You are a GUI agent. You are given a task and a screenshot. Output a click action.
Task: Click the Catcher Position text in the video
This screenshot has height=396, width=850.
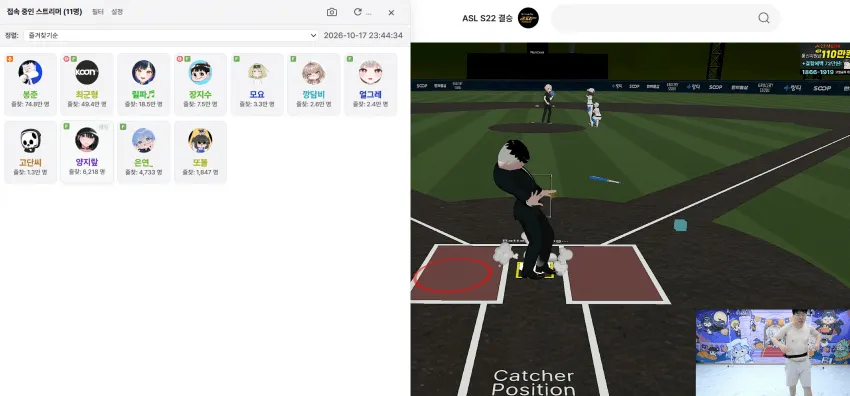coord(533,382)
